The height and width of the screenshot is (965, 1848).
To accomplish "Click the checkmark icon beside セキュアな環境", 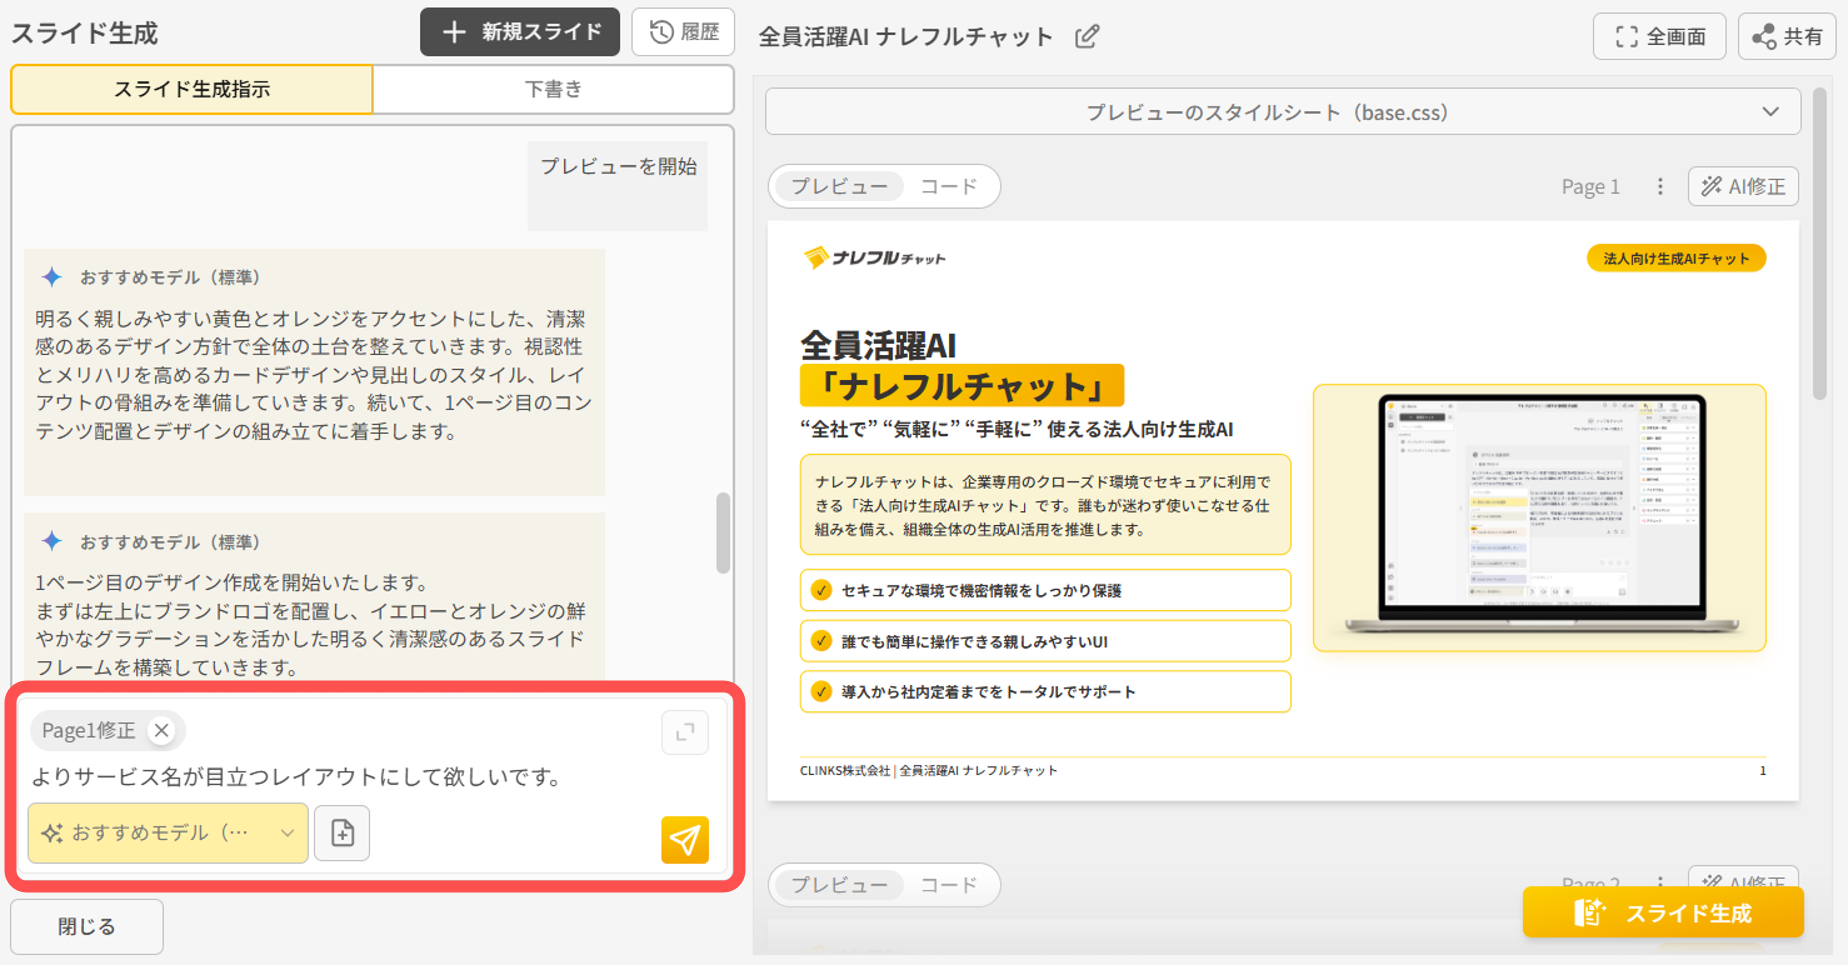I will (821, 590).
